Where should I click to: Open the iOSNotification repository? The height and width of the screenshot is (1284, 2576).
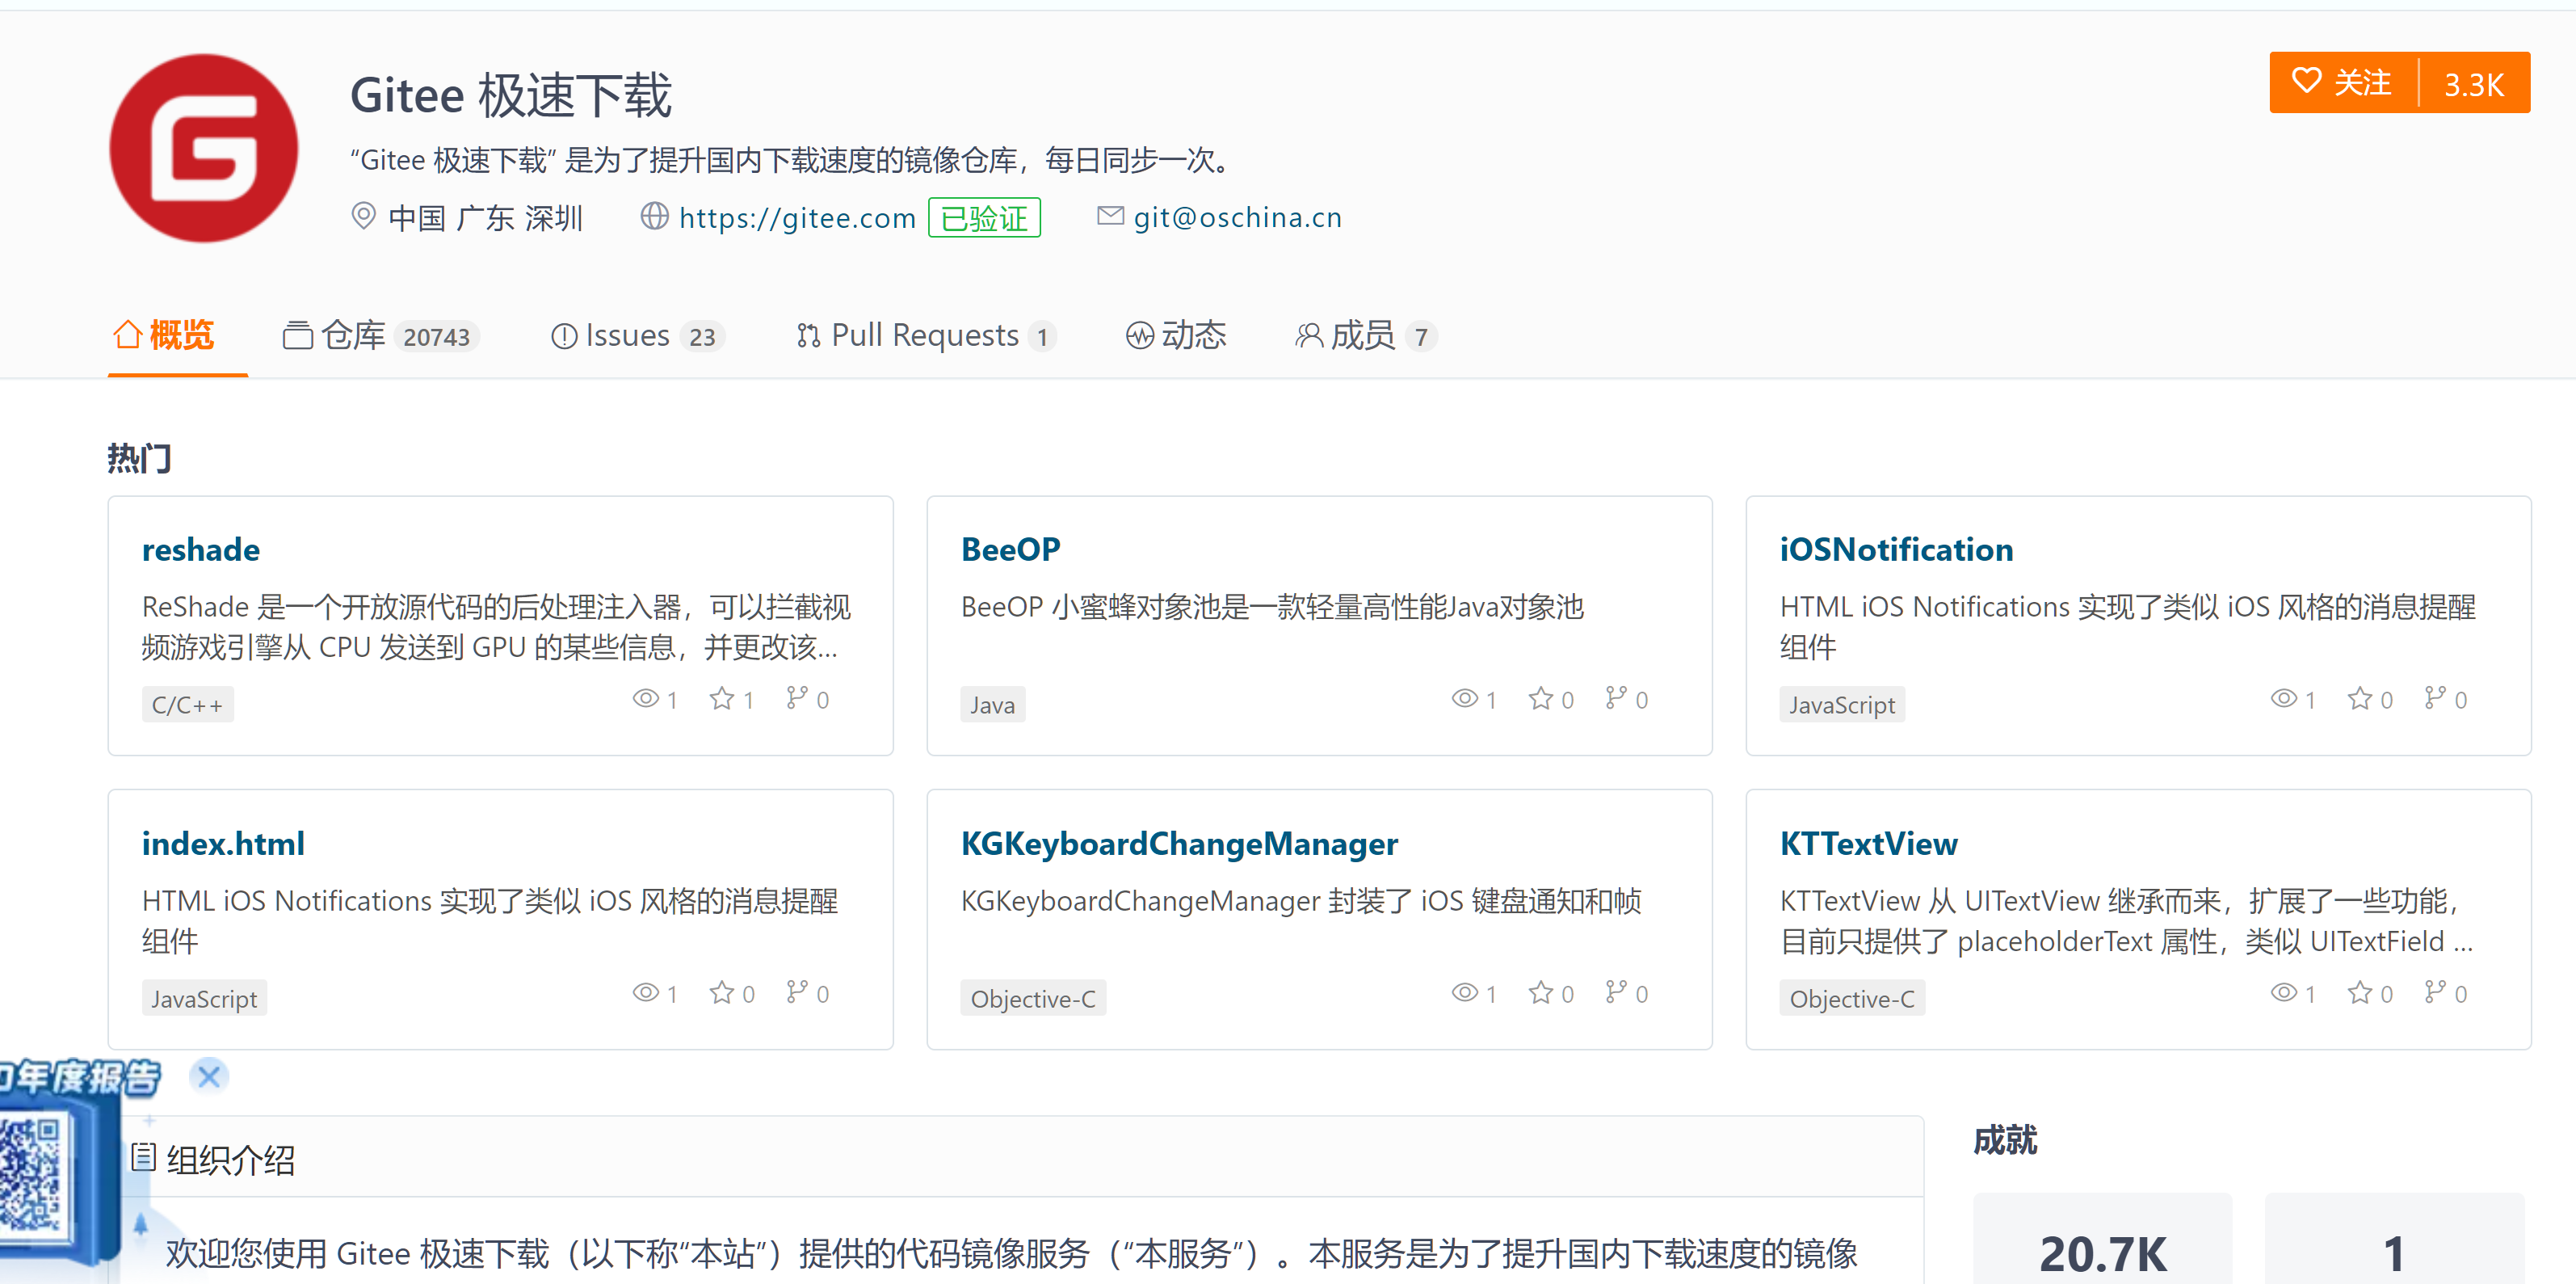[x=1896, y=549]
